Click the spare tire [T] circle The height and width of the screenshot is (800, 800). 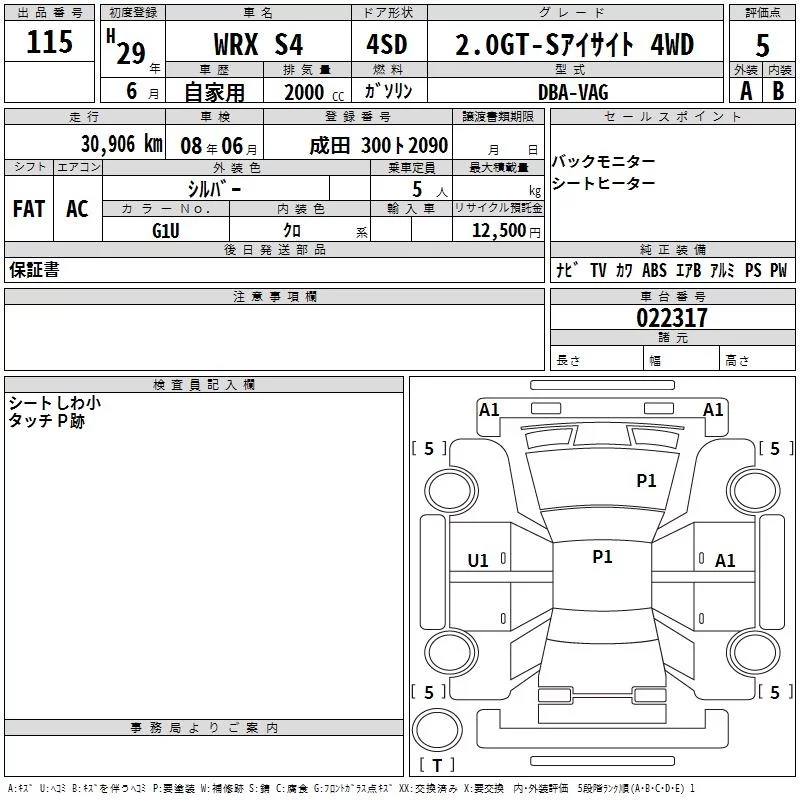437,730
